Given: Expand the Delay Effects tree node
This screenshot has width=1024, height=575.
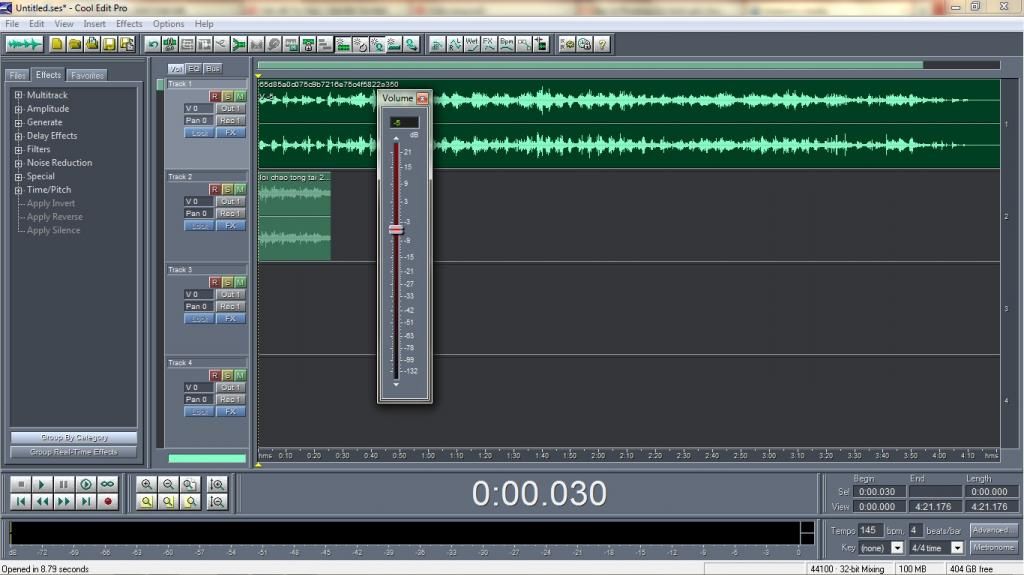Looking at the screenshot, I should pyautogui.click(x=19, y=136).
